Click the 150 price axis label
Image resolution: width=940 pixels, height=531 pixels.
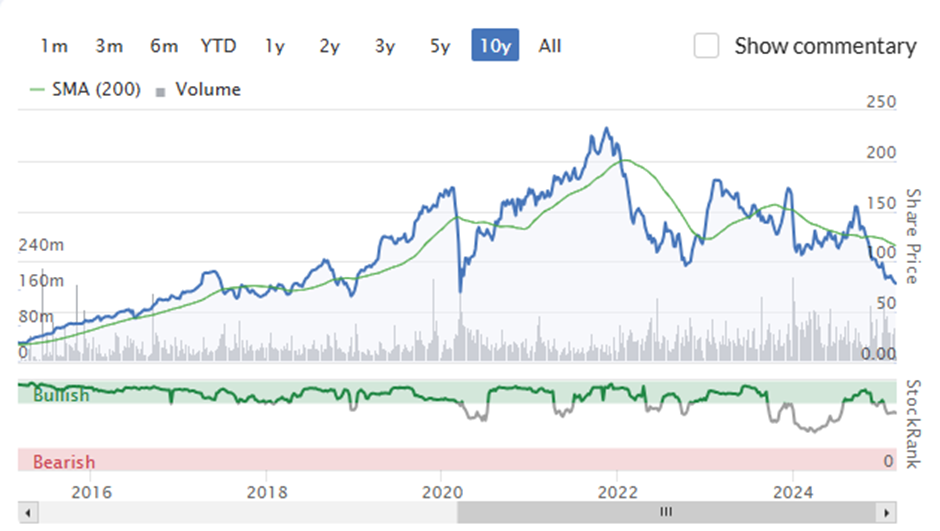881,204
